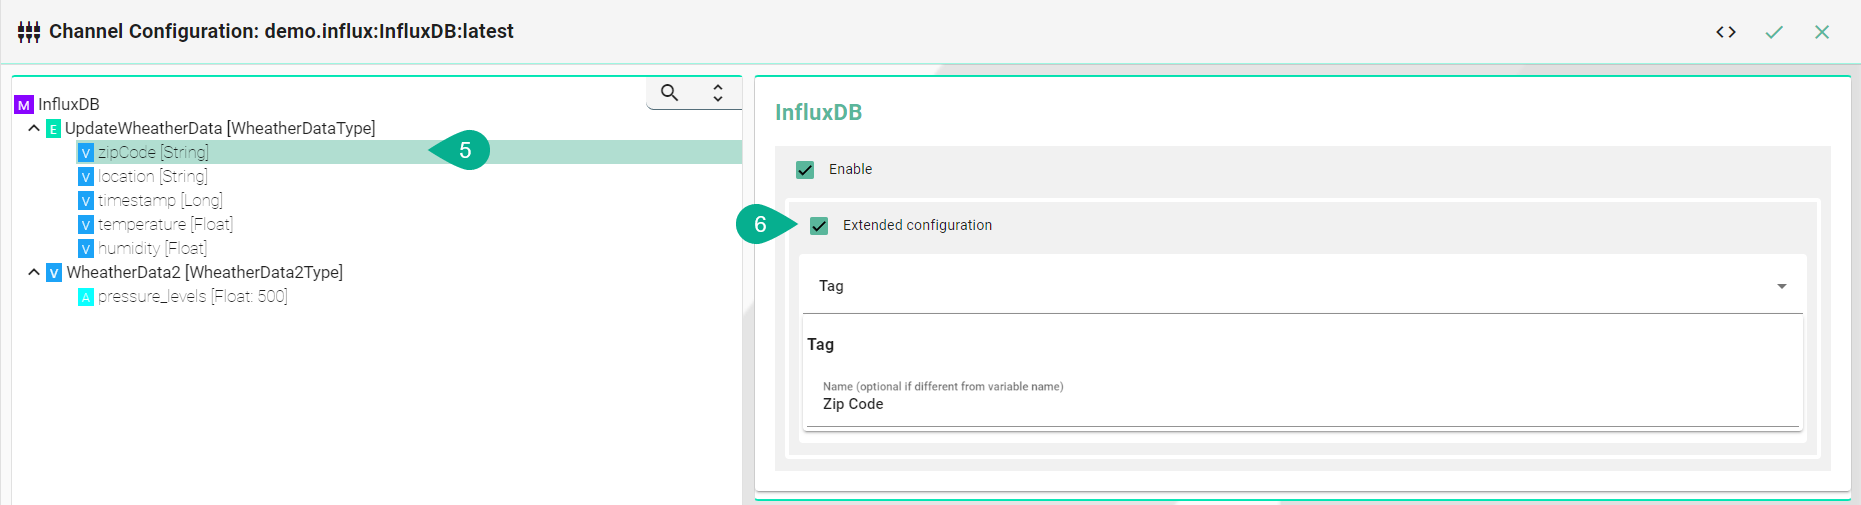Select pressure_levels [Float: 500] item
Image resolution: width=1861 pixels, height=505 pixels.
(x=193, y=296)
